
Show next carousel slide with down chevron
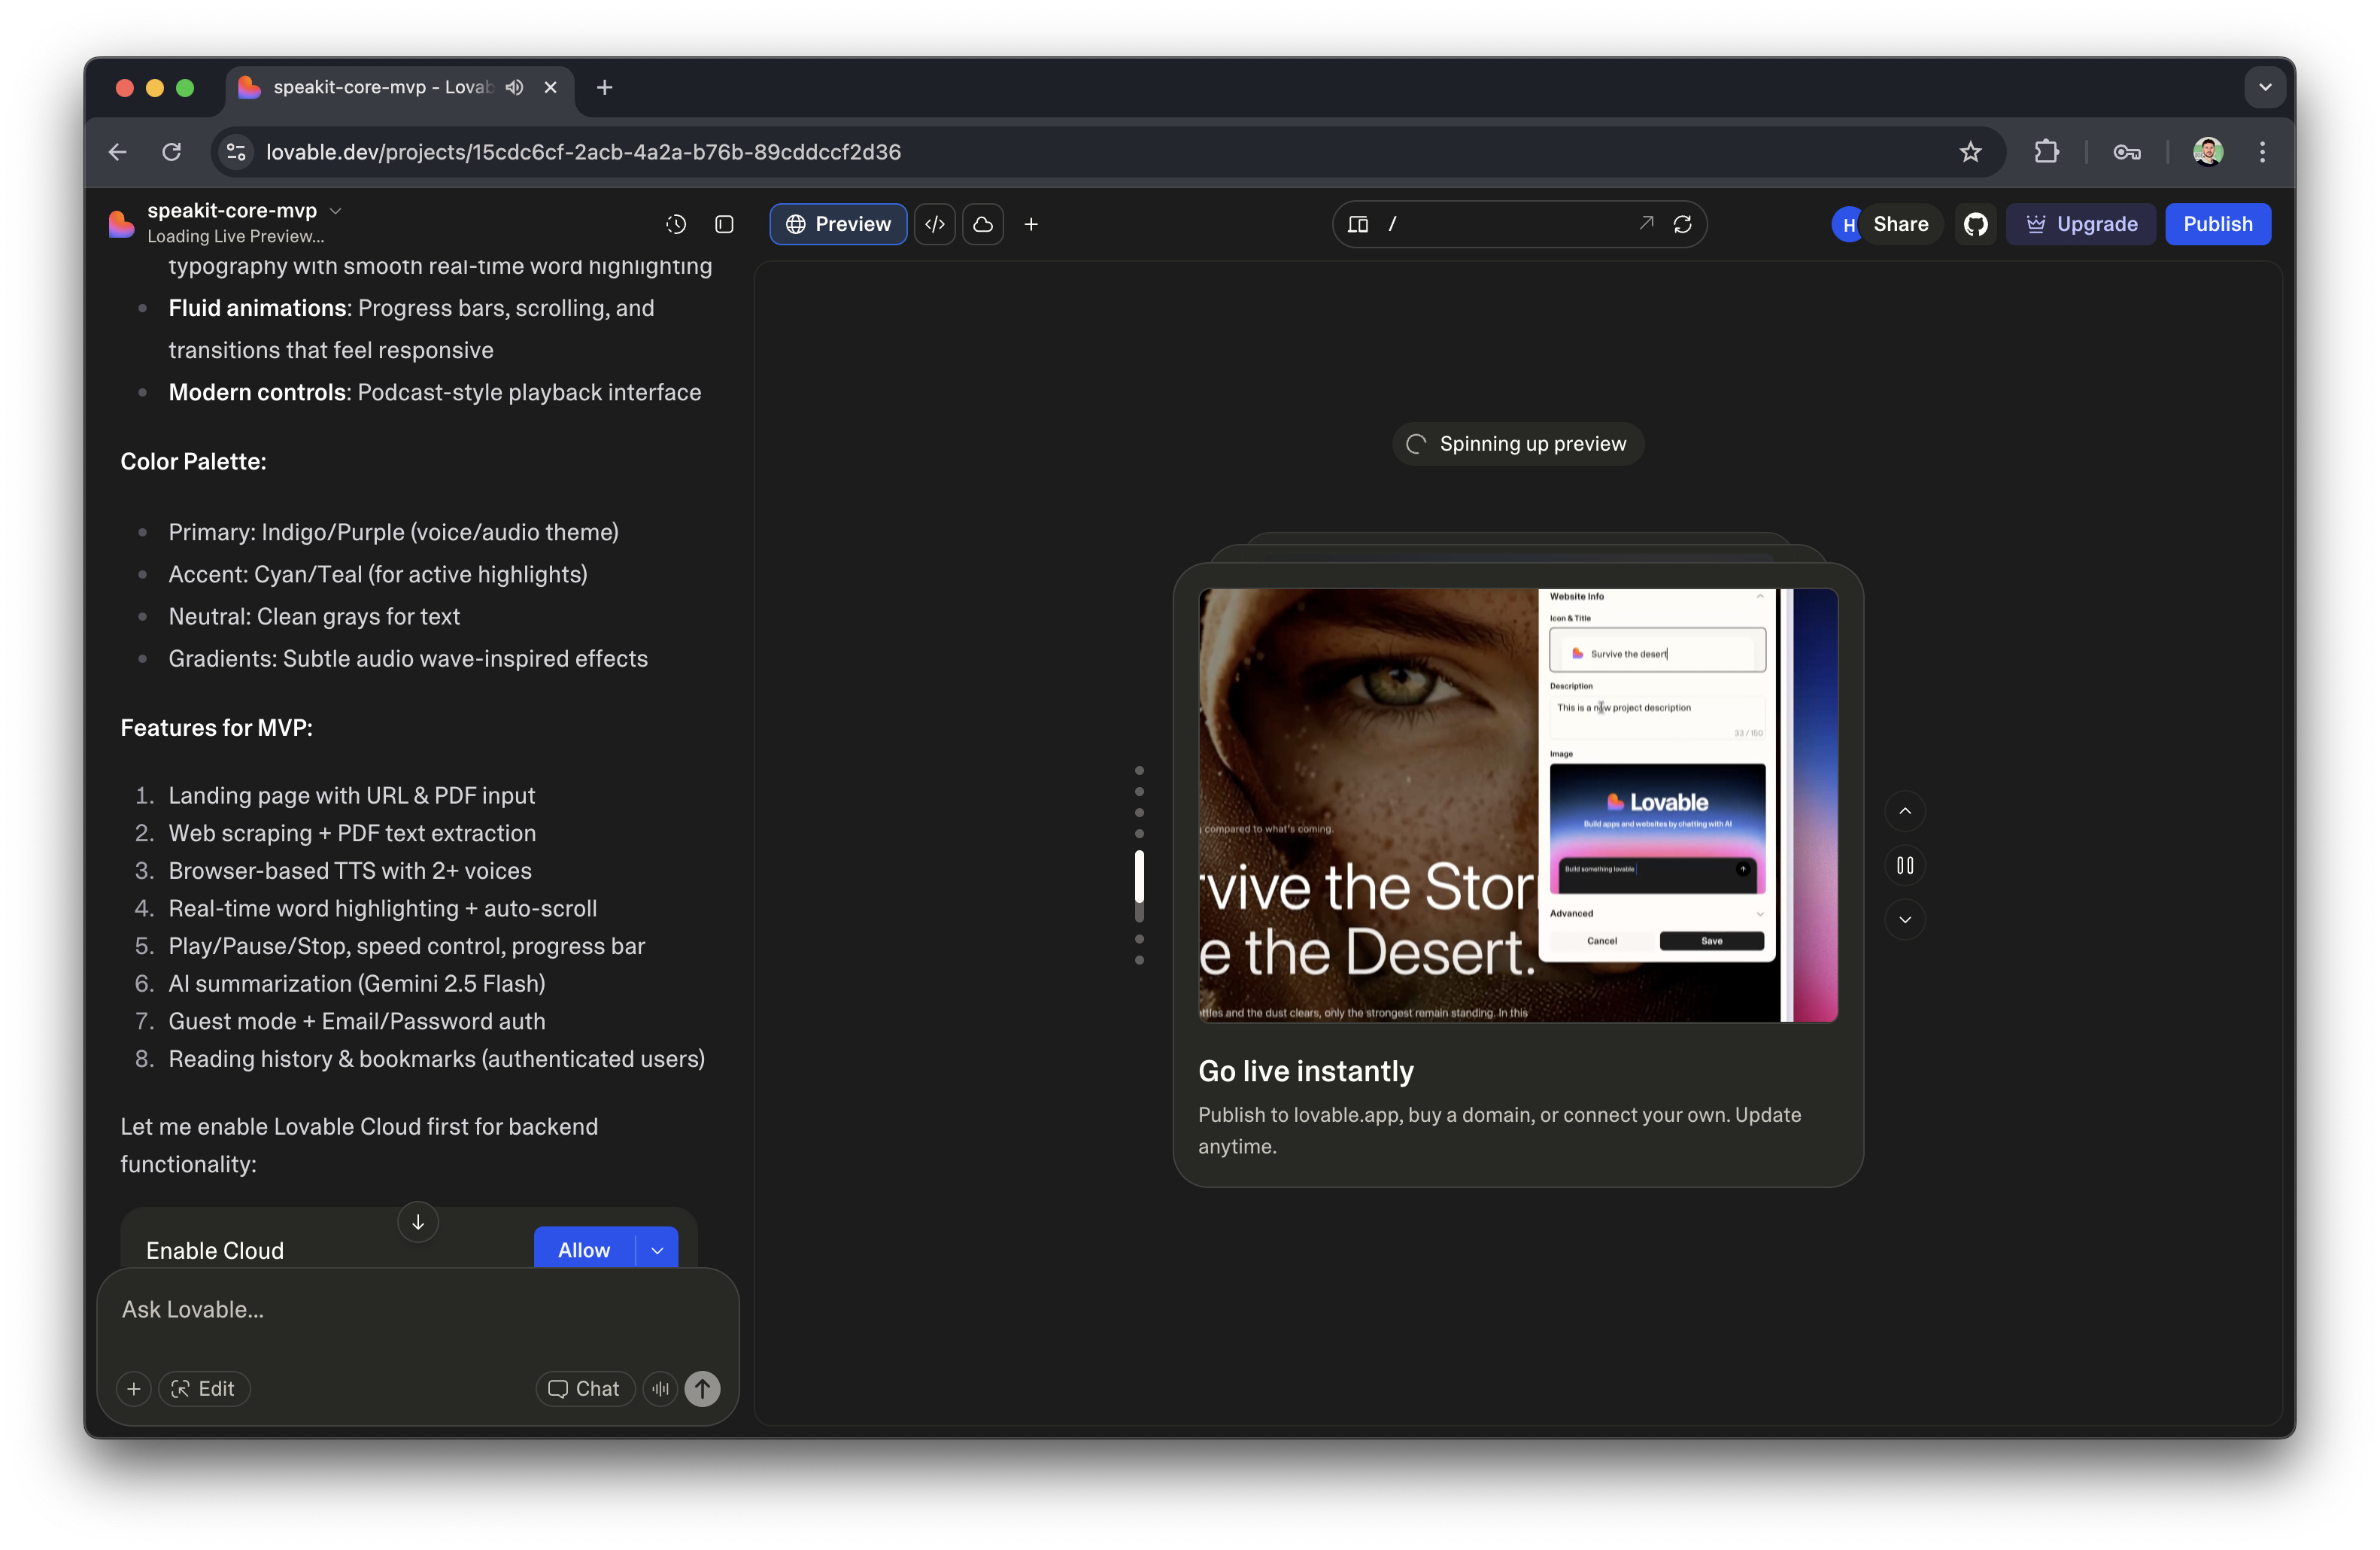(1905, 920)
